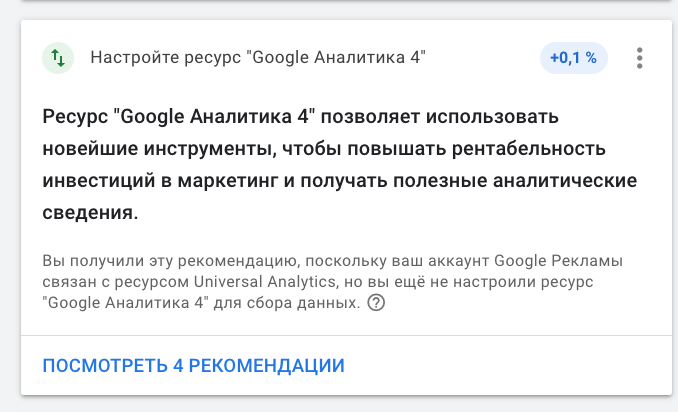Open the three-dot more options menu
Viewport: 678px width, 412px height.
point(639,58)
